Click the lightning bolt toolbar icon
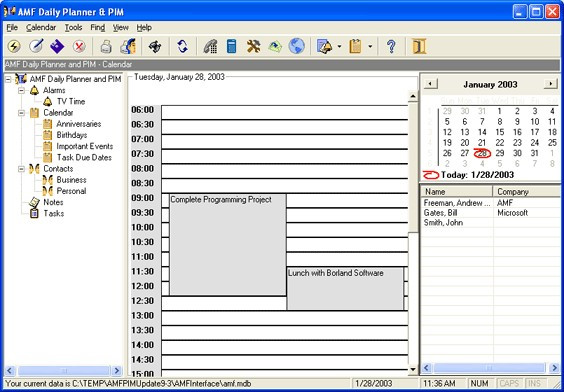The height and width of the screenshot is (392, 564). (x=14, y=46)
